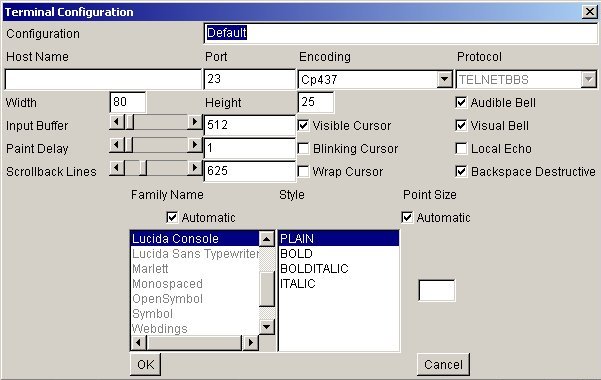
Task: Click the Configuration name field
Action: (401, 33)
